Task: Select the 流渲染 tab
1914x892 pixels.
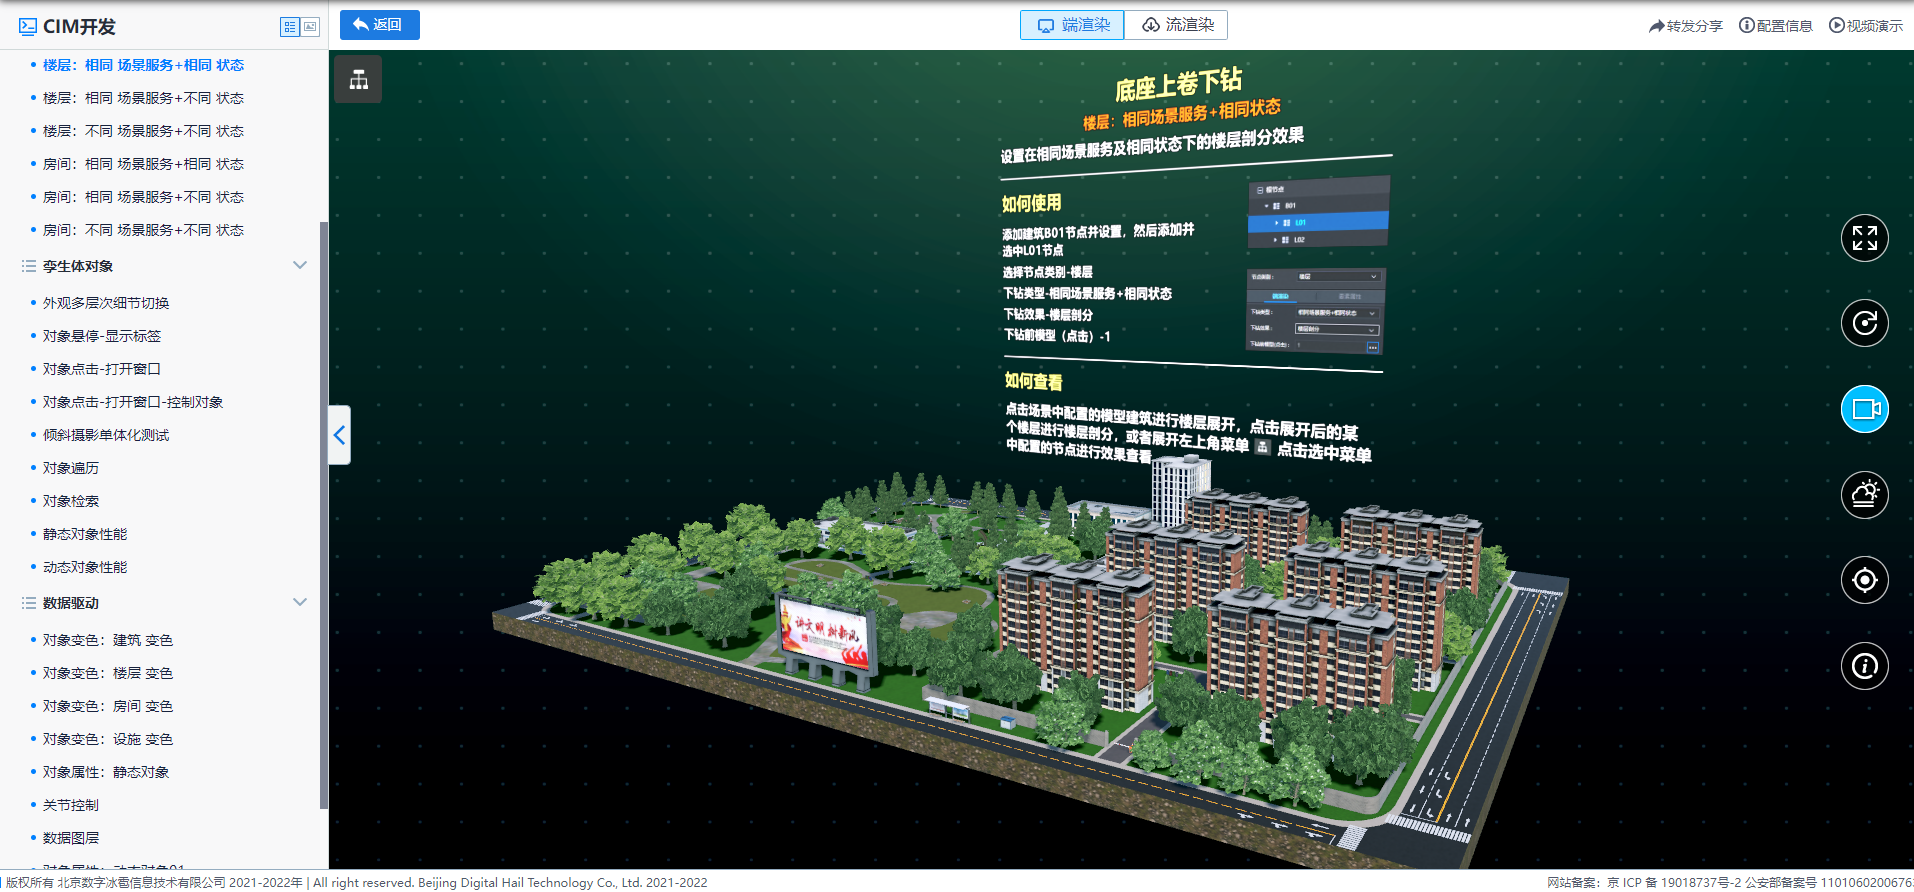Action: click(1176, 25)
